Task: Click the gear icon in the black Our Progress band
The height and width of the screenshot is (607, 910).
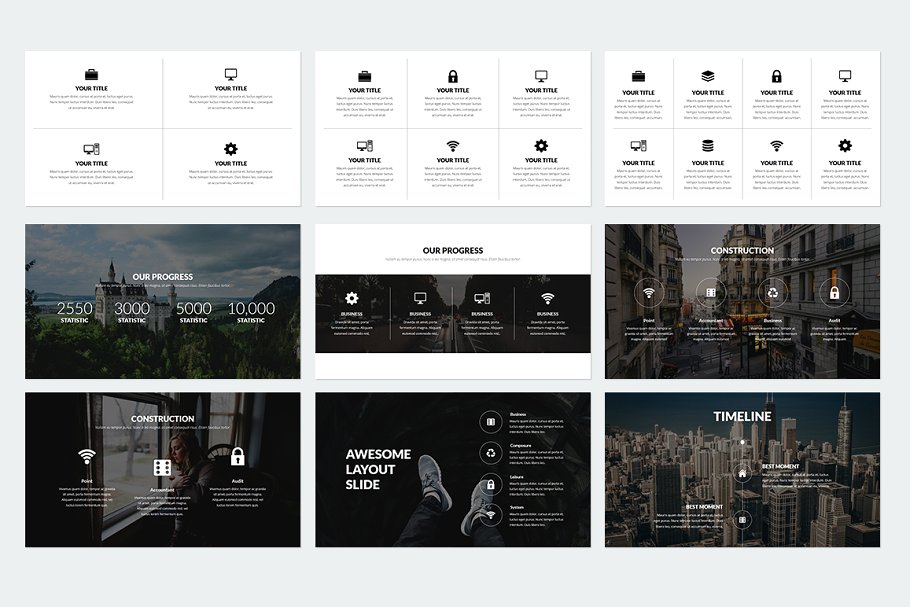Action: (351, 298)
